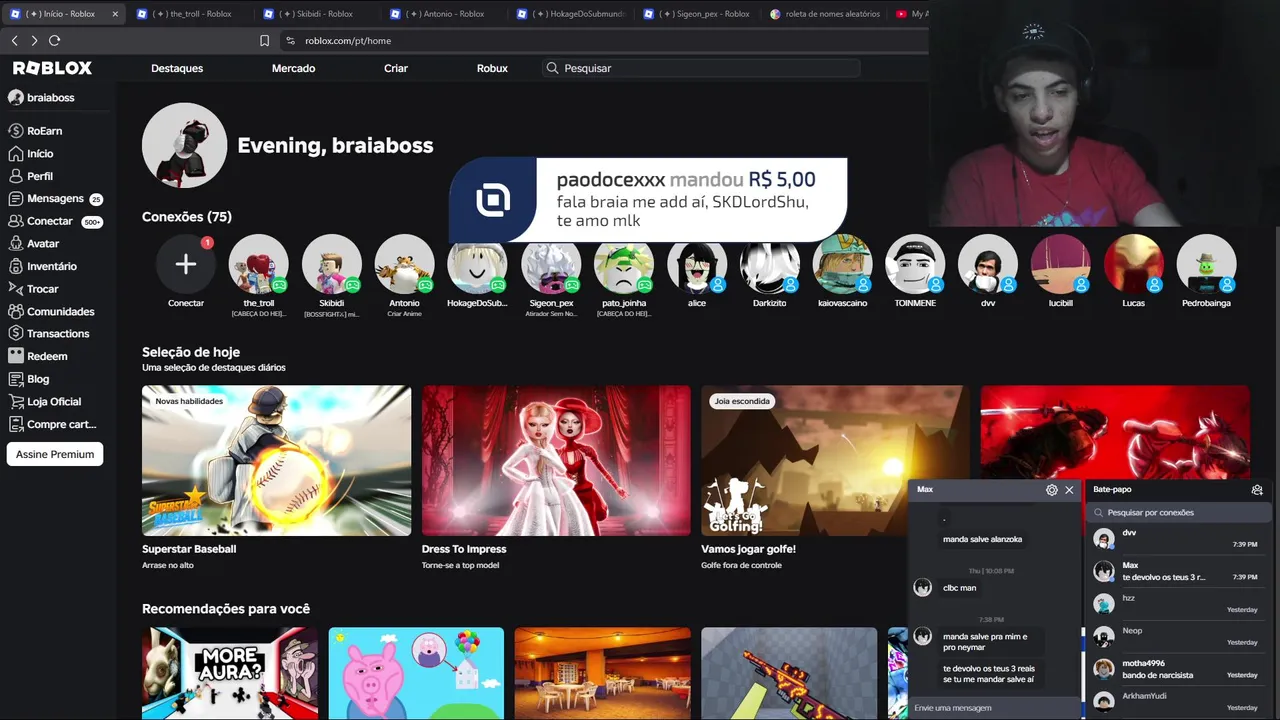Open ArkhamYudi conversation in Bate-papo
The width and height of the screenshot is (1280, 720).
pyautogui.click(x=1178, y=701)
